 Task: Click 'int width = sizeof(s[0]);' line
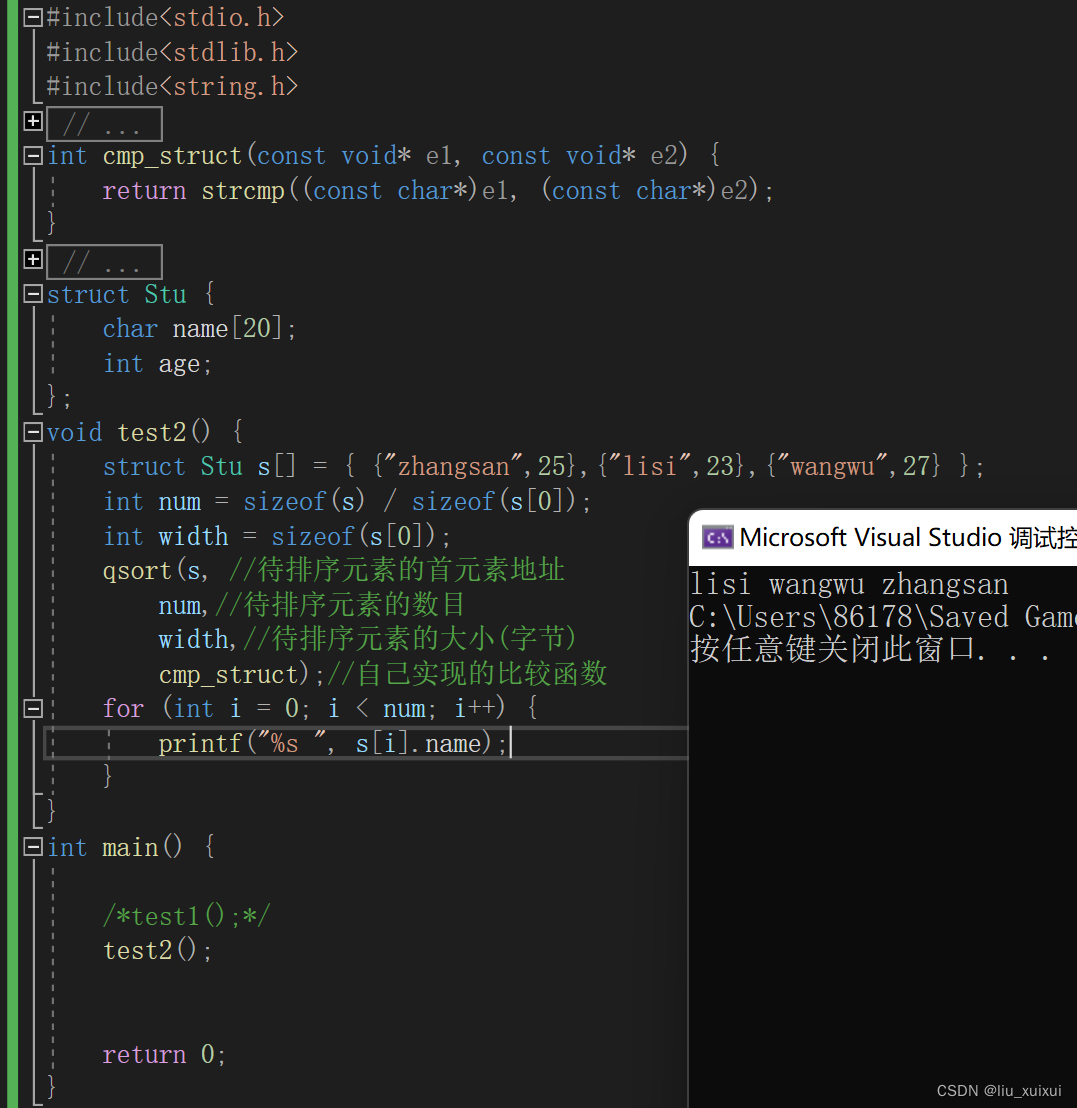click(277, 536)
